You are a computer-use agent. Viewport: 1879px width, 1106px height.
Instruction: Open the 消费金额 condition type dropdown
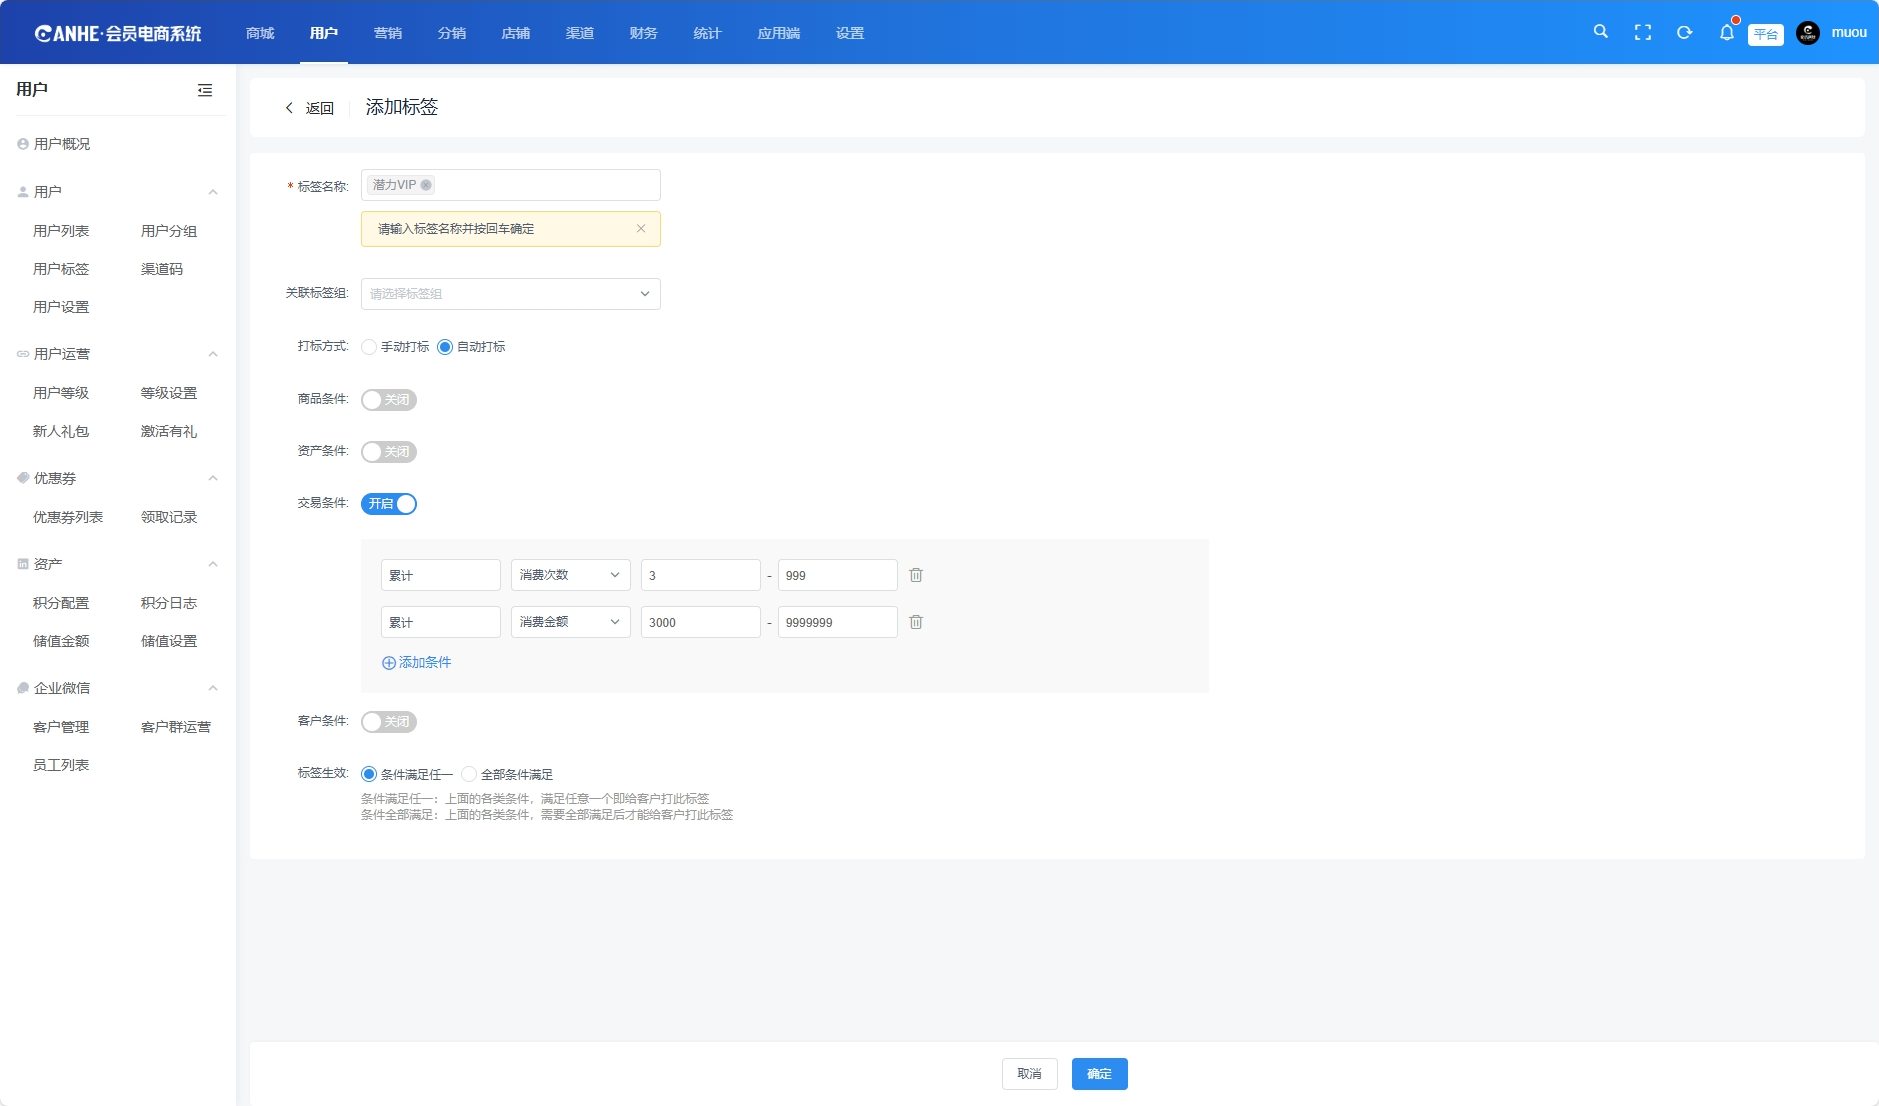coord(570,622)
